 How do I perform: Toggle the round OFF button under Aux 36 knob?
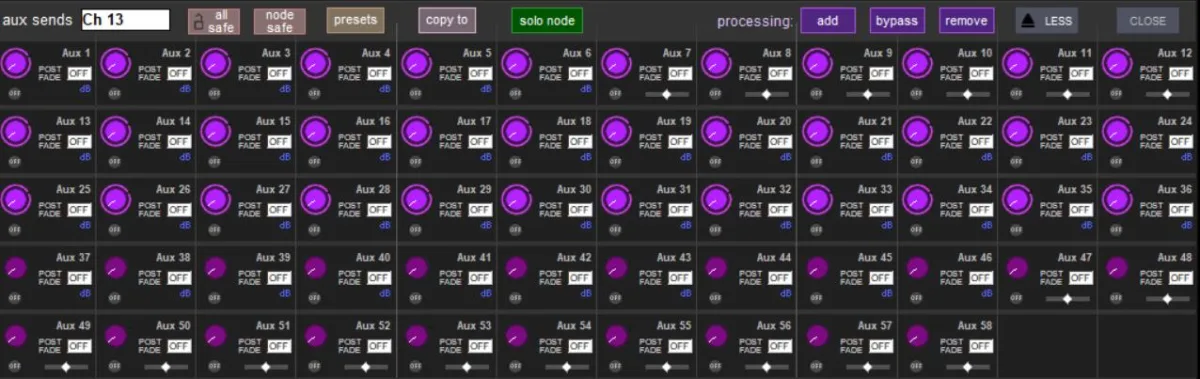(x=1116, y=229)
